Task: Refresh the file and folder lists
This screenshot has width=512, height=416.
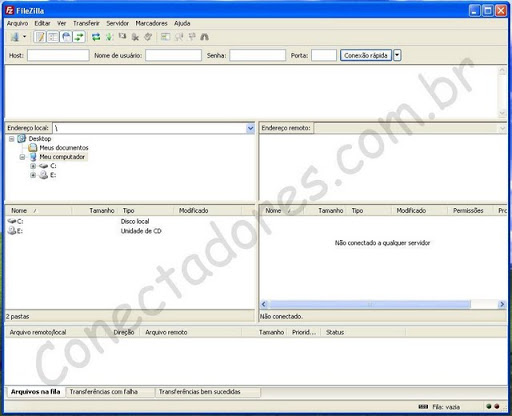Action: pos(96,37)
